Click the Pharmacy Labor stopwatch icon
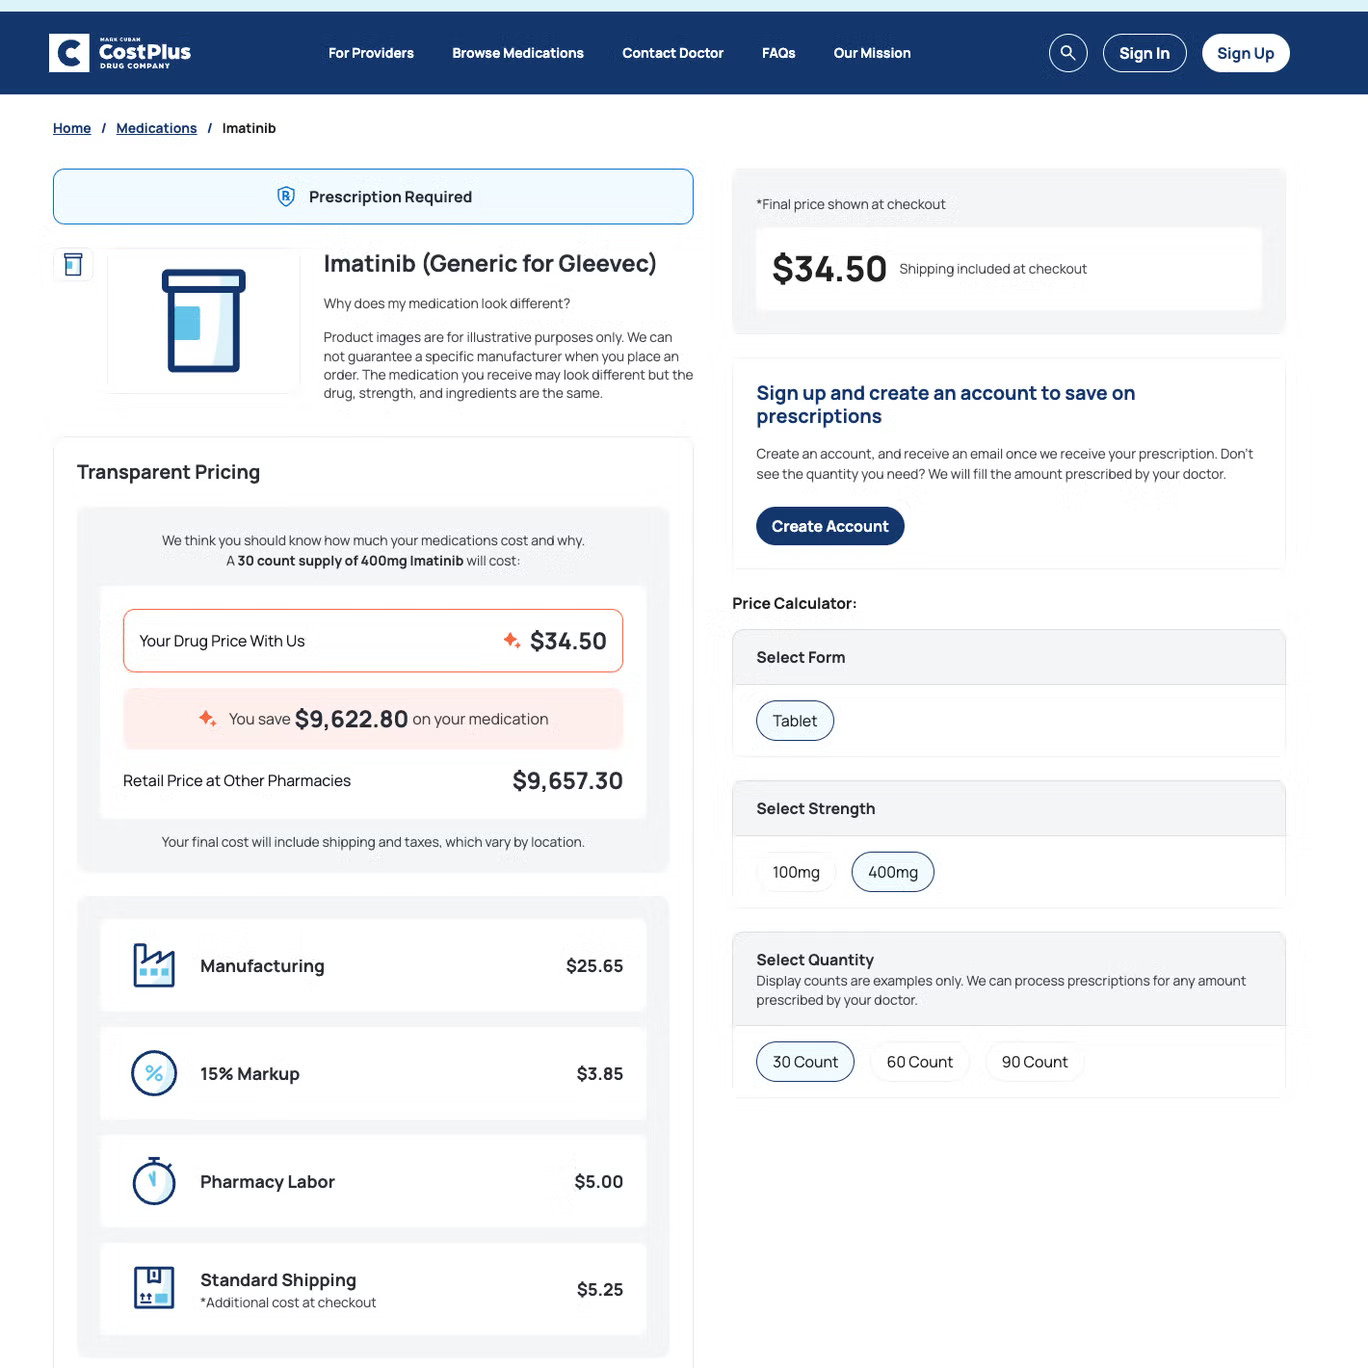The image size is (1368, 1368). [154, 1182]
